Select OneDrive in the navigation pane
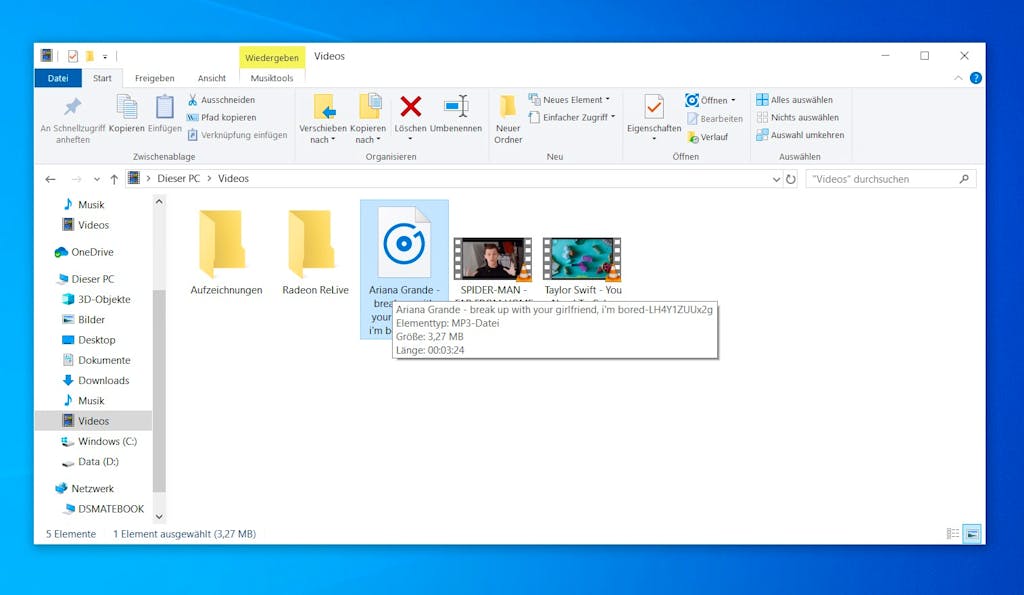The width and height of the screenshot is (1024, 595). coord(85,252)
